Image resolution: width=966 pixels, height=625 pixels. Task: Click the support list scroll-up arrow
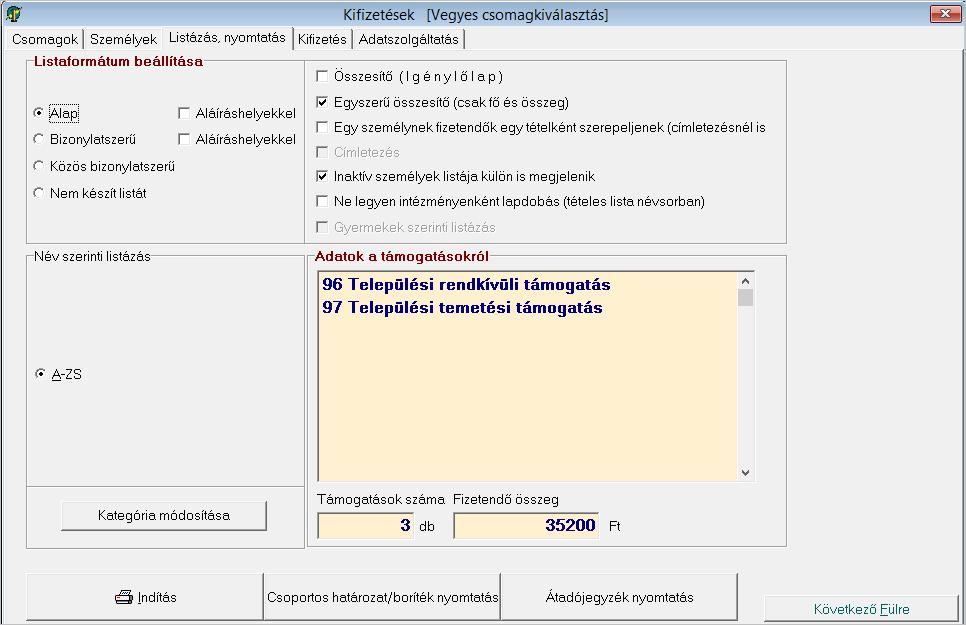[x=745, y=281]
